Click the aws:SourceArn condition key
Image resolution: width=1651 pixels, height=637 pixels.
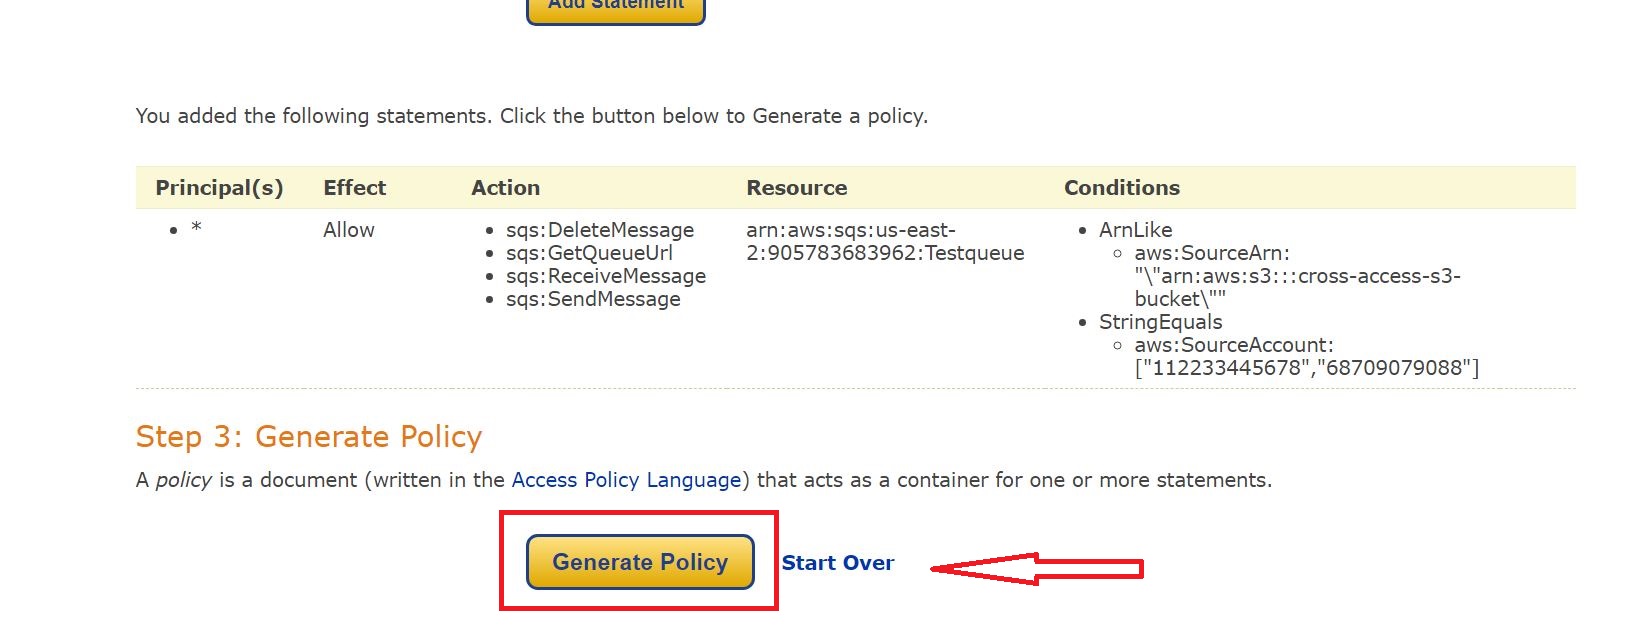coord(1211,253)
